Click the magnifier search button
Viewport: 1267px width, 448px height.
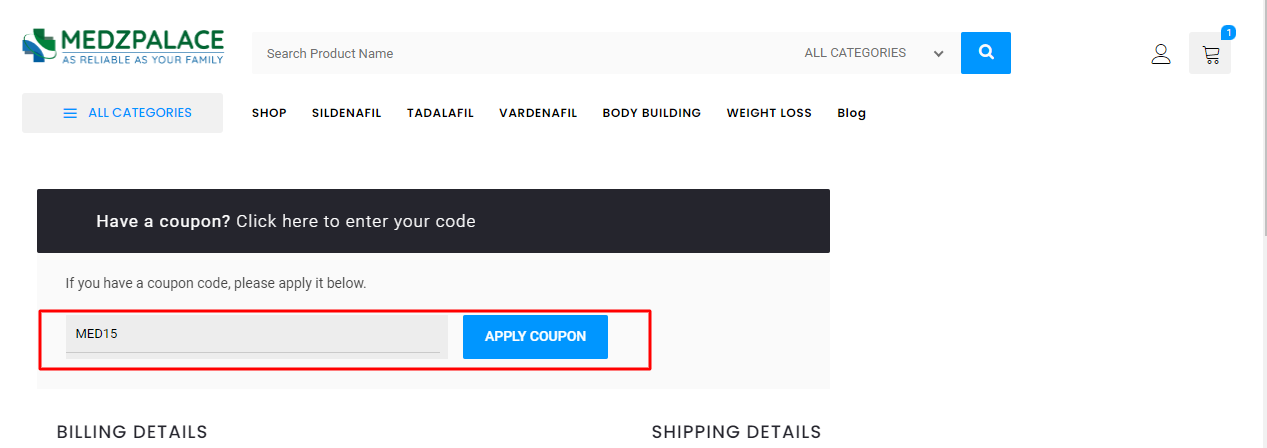985,53
